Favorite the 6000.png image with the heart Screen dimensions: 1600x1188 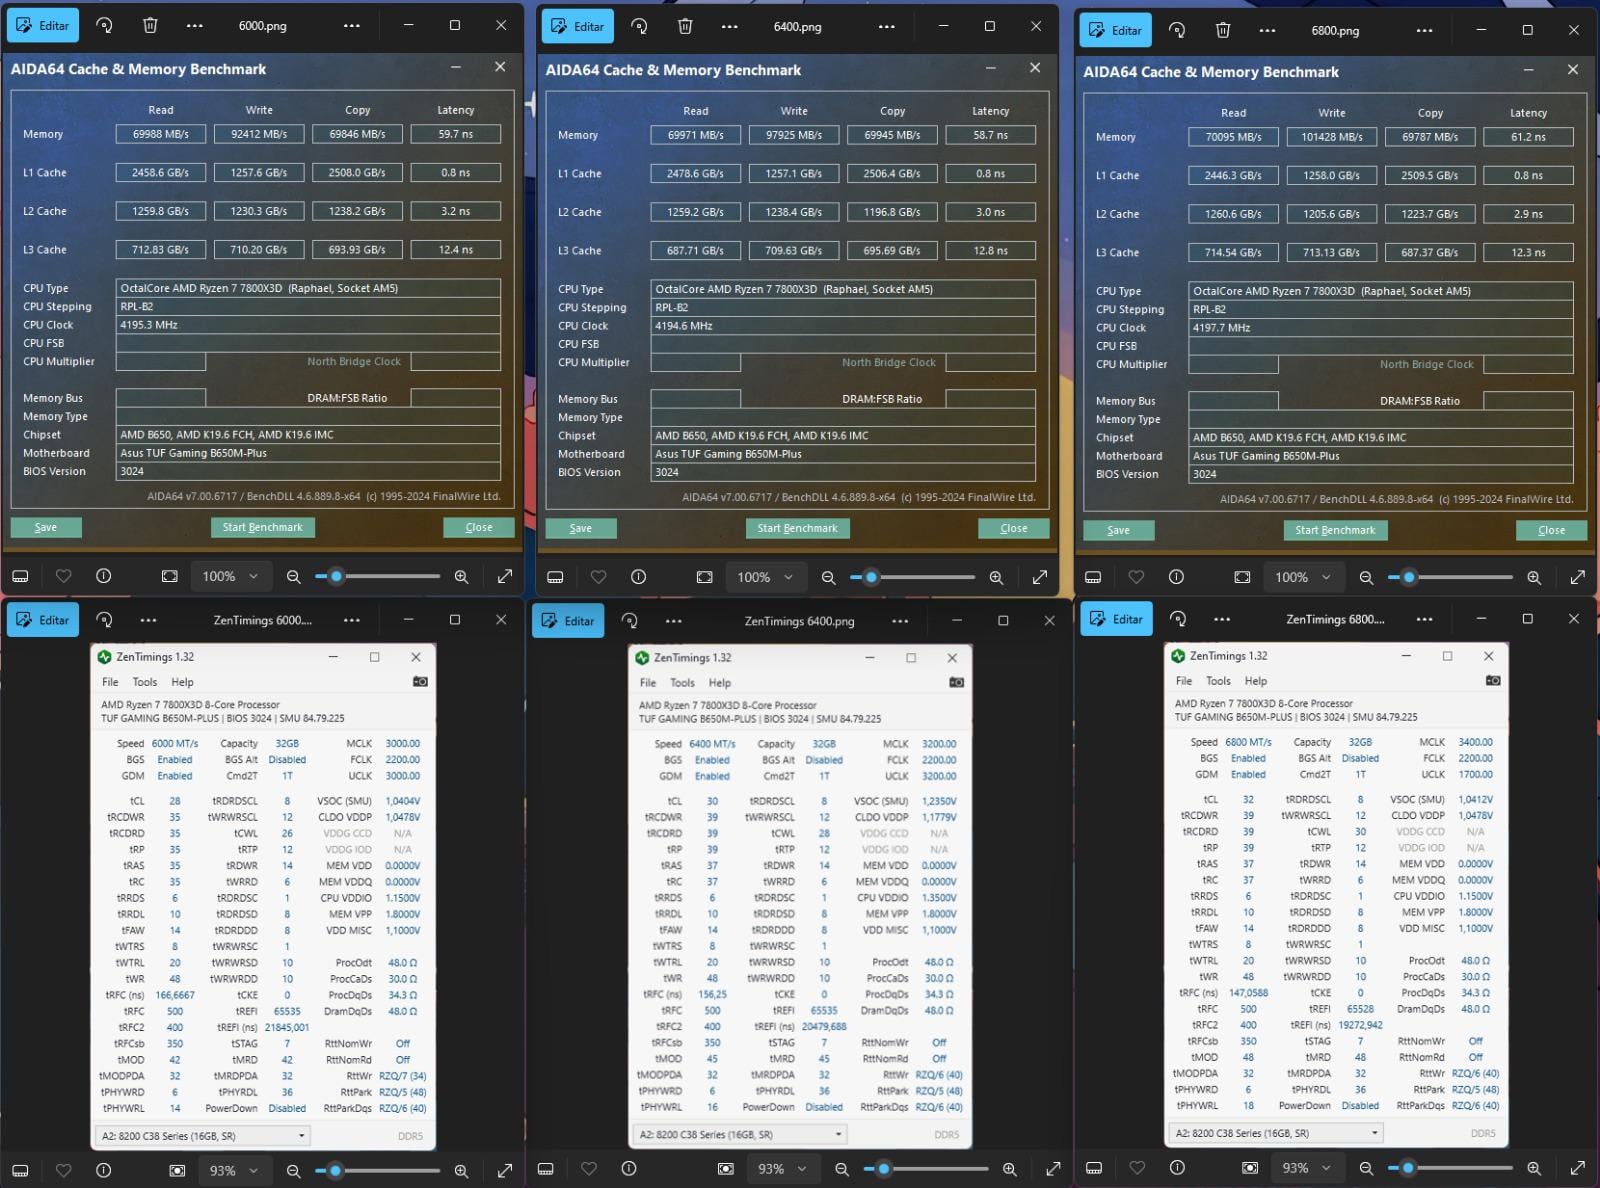pos(64,576)
